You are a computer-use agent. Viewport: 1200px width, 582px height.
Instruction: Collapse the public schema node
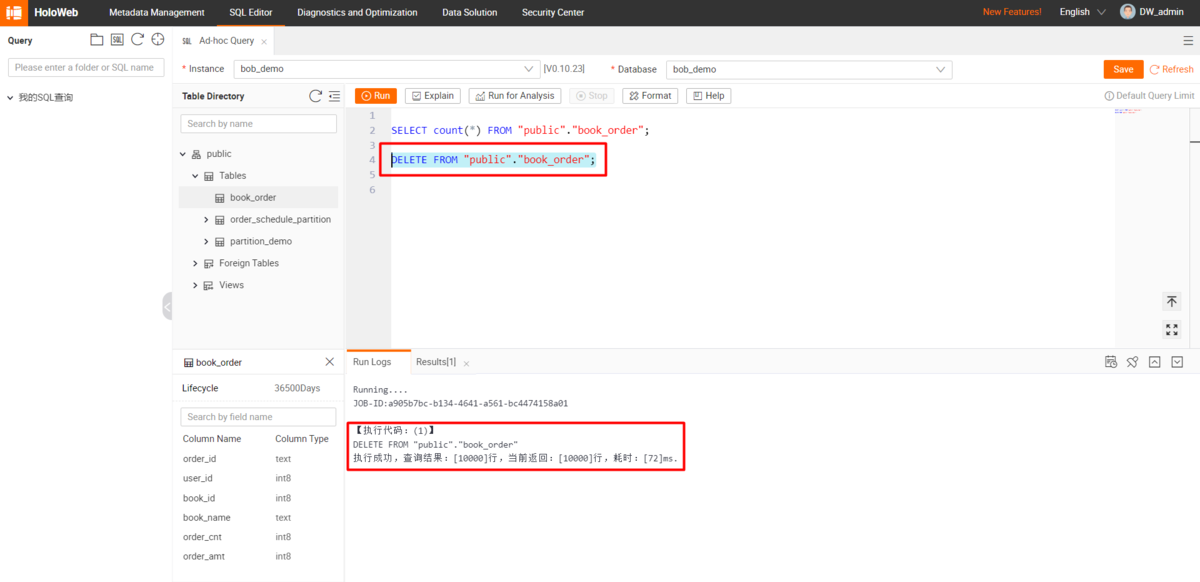click(x=183, y=154)
